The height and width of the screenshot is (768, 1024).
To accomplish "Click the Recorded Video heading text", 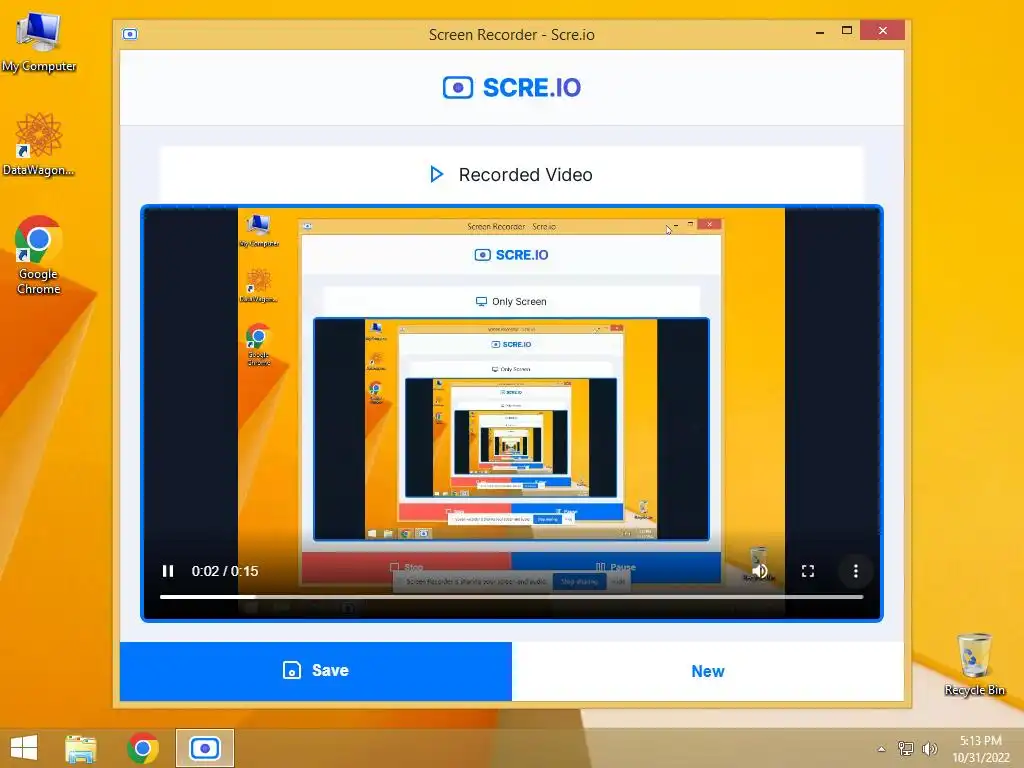I will pyautogui.click(x=525, y=174).
